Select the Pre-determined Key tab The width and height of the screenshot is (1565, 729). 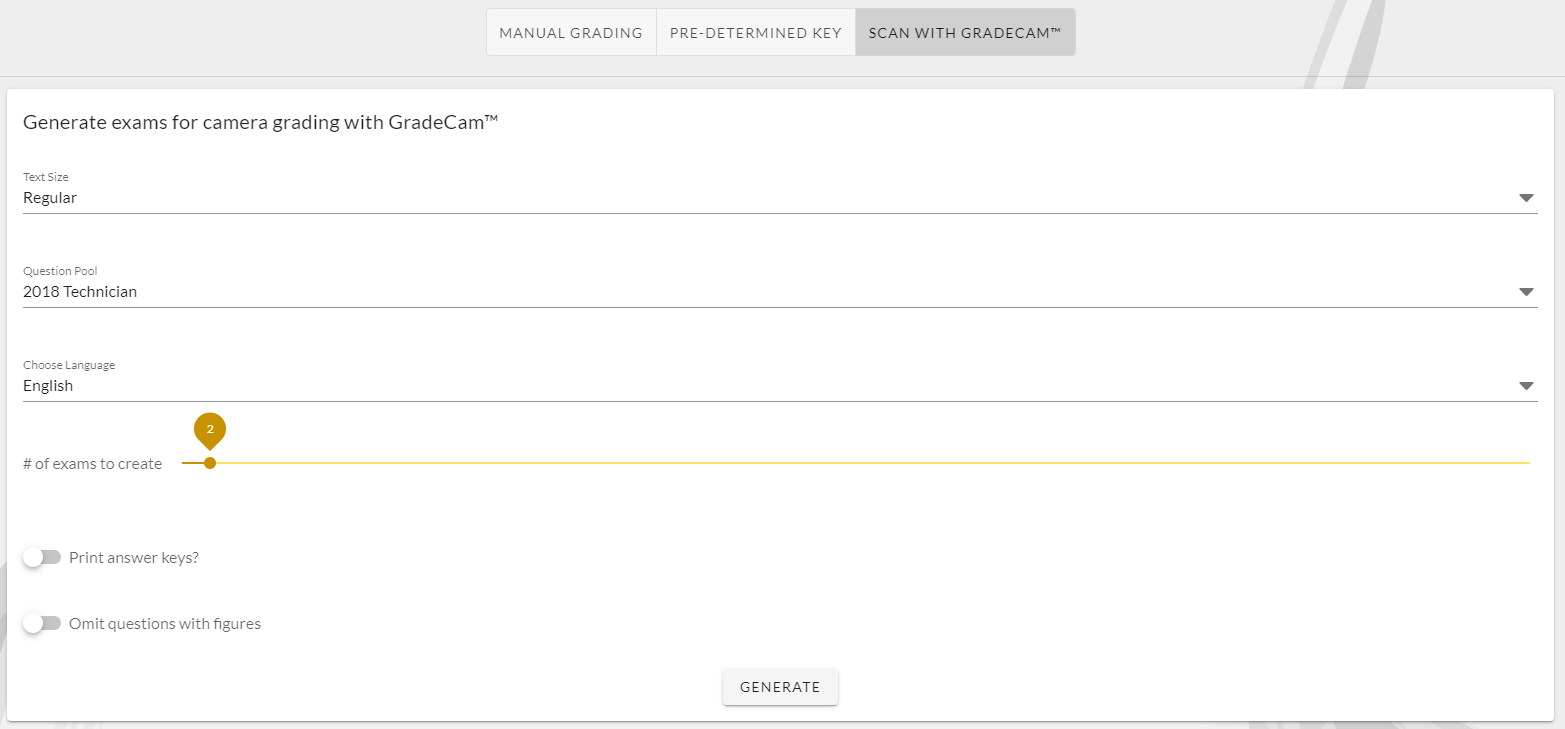[755, 32]
